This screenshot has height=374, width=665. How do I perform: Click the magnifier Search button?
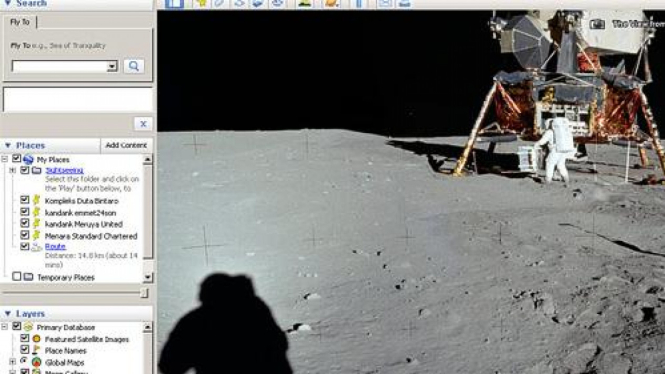click(134, 66)
